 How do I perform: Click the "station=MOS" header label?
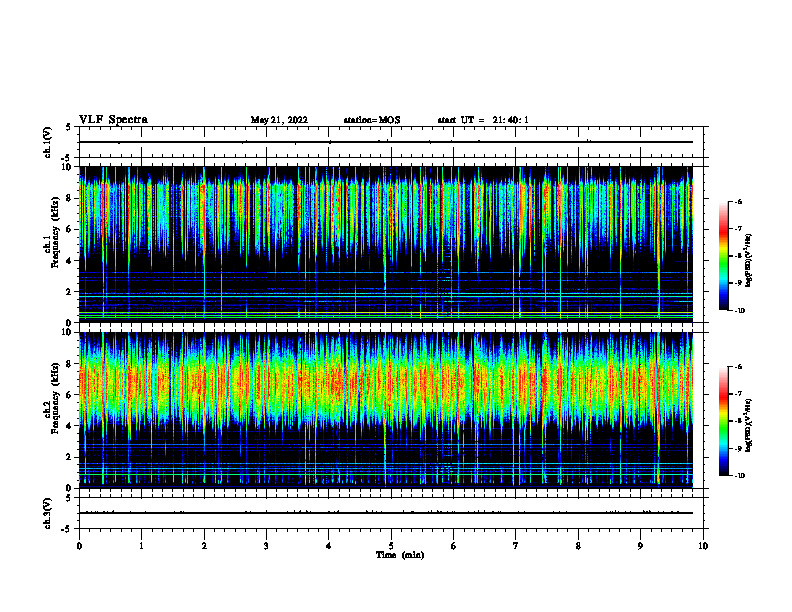372,120
